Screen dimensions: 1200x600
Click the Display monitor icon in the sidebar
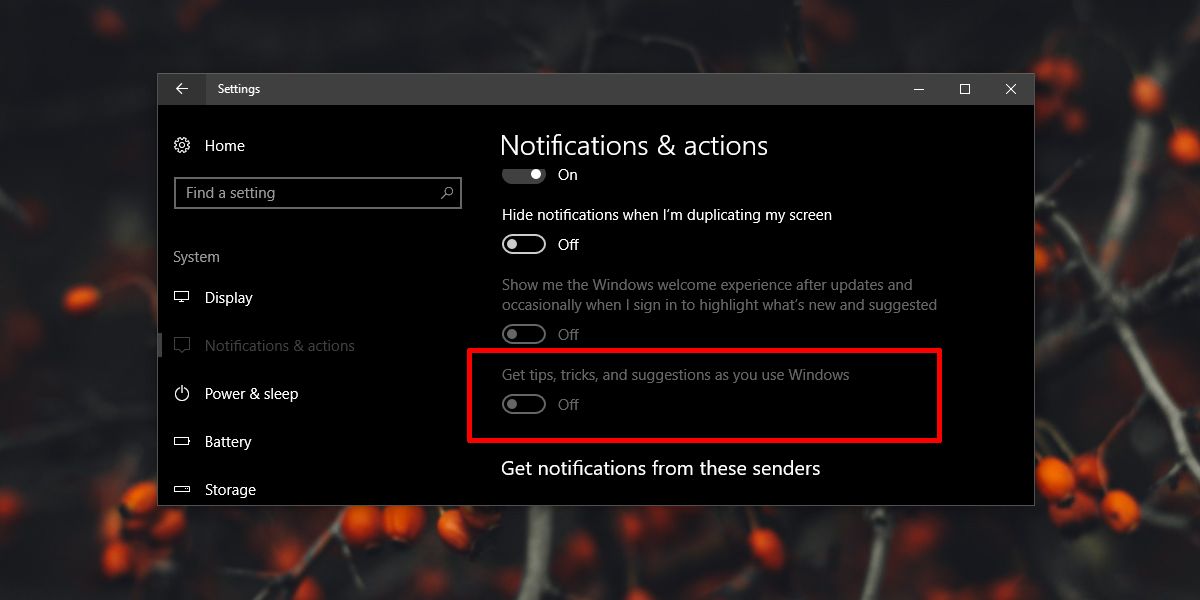click(182, 297)
